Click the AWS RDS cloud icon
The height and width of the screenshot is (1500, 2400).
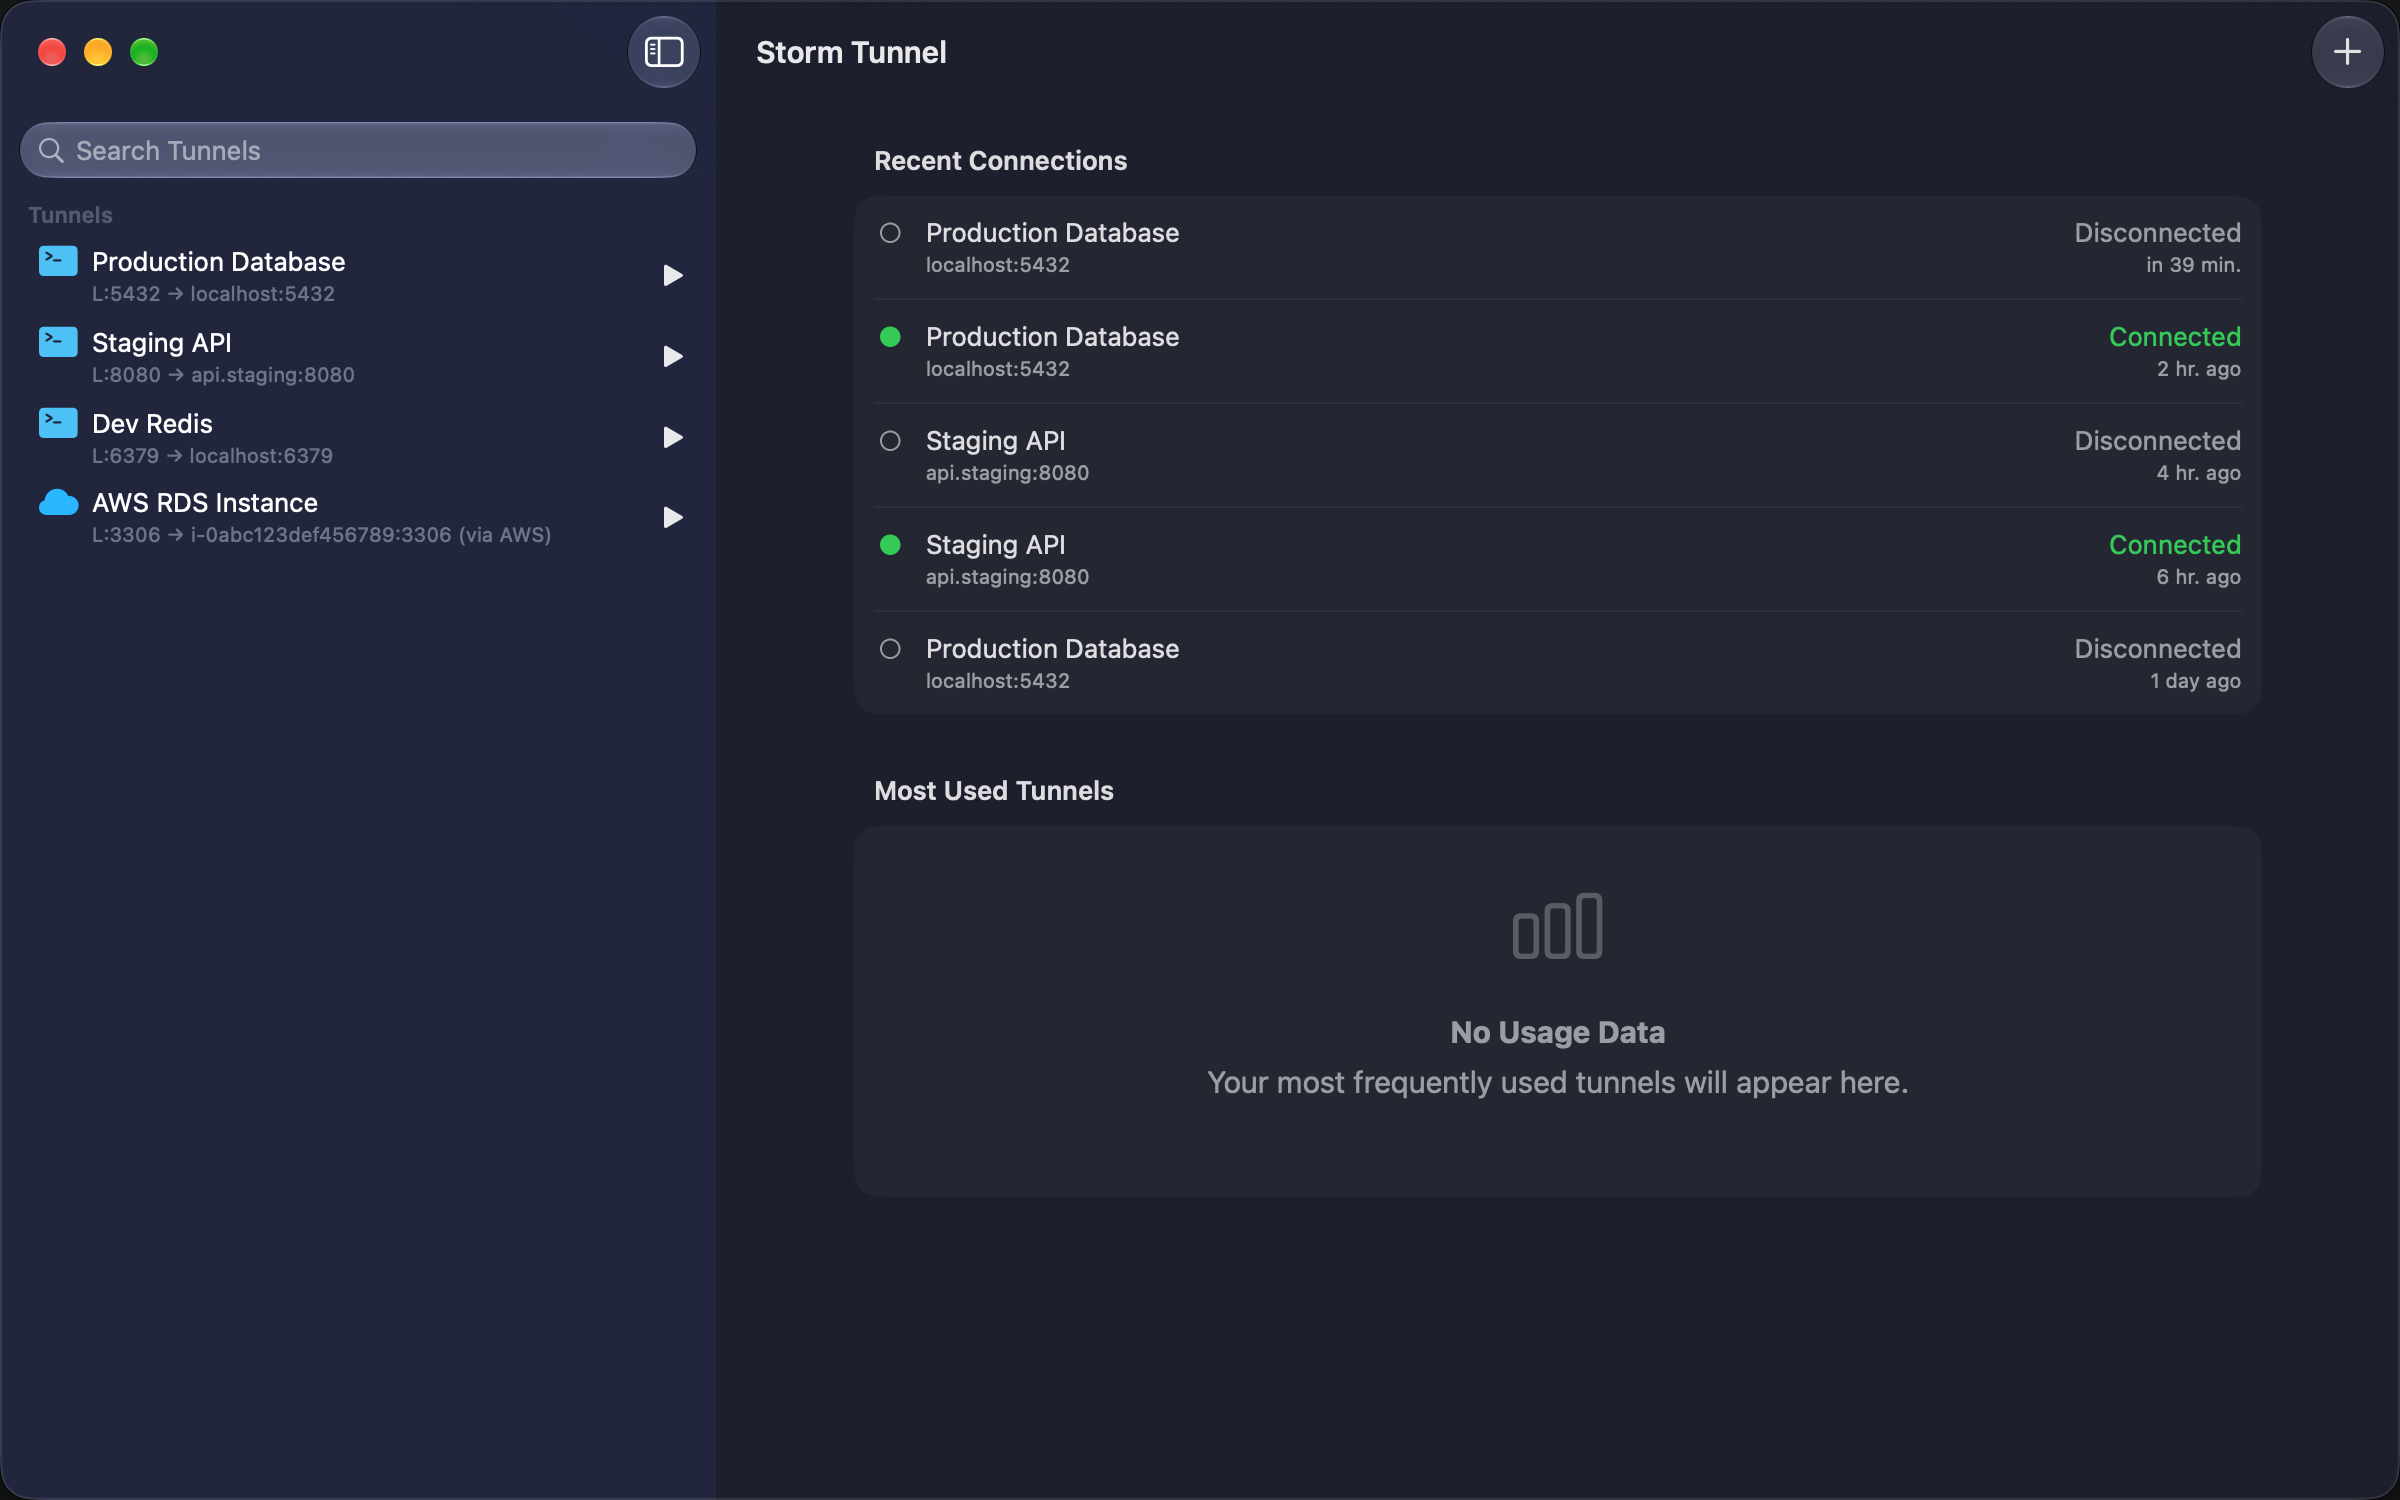tap(58, 502)
